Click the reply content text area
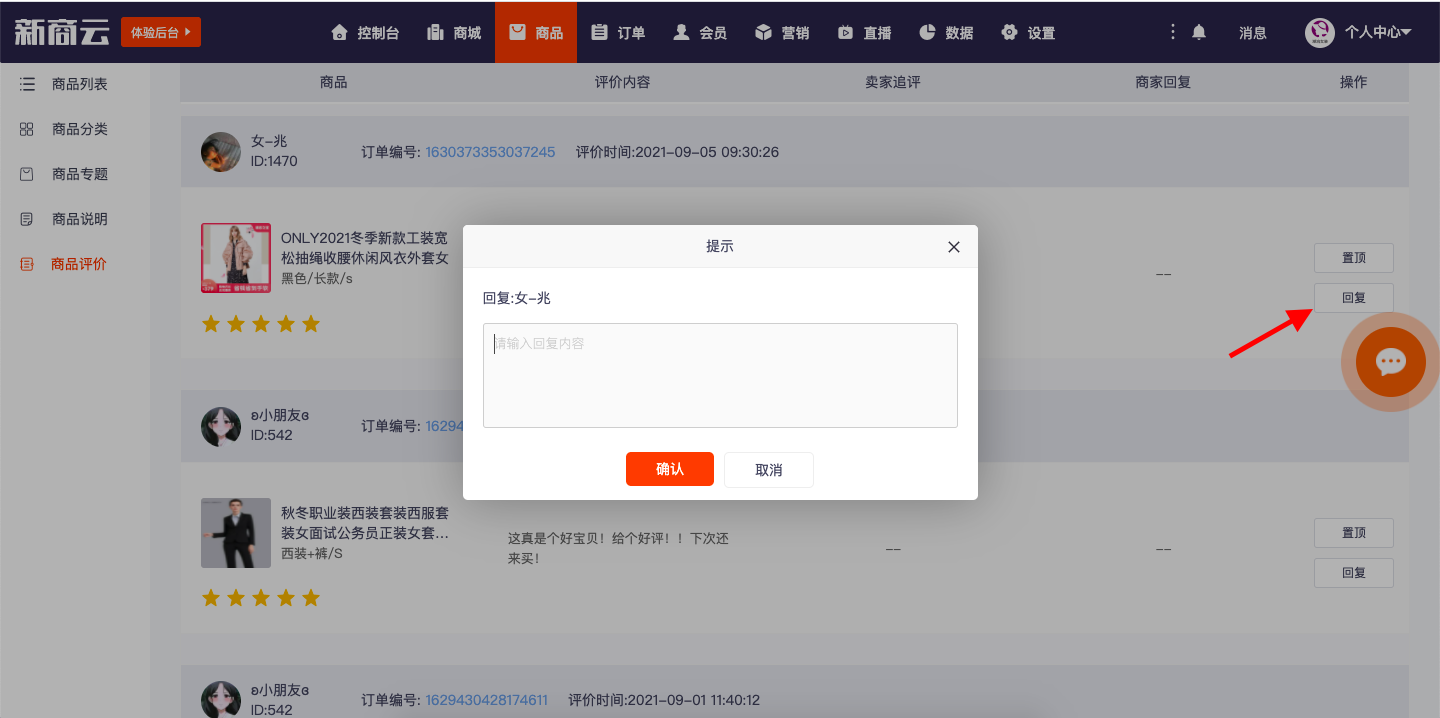The width and height of the screenshot is (1440, 718). point(720,375)
